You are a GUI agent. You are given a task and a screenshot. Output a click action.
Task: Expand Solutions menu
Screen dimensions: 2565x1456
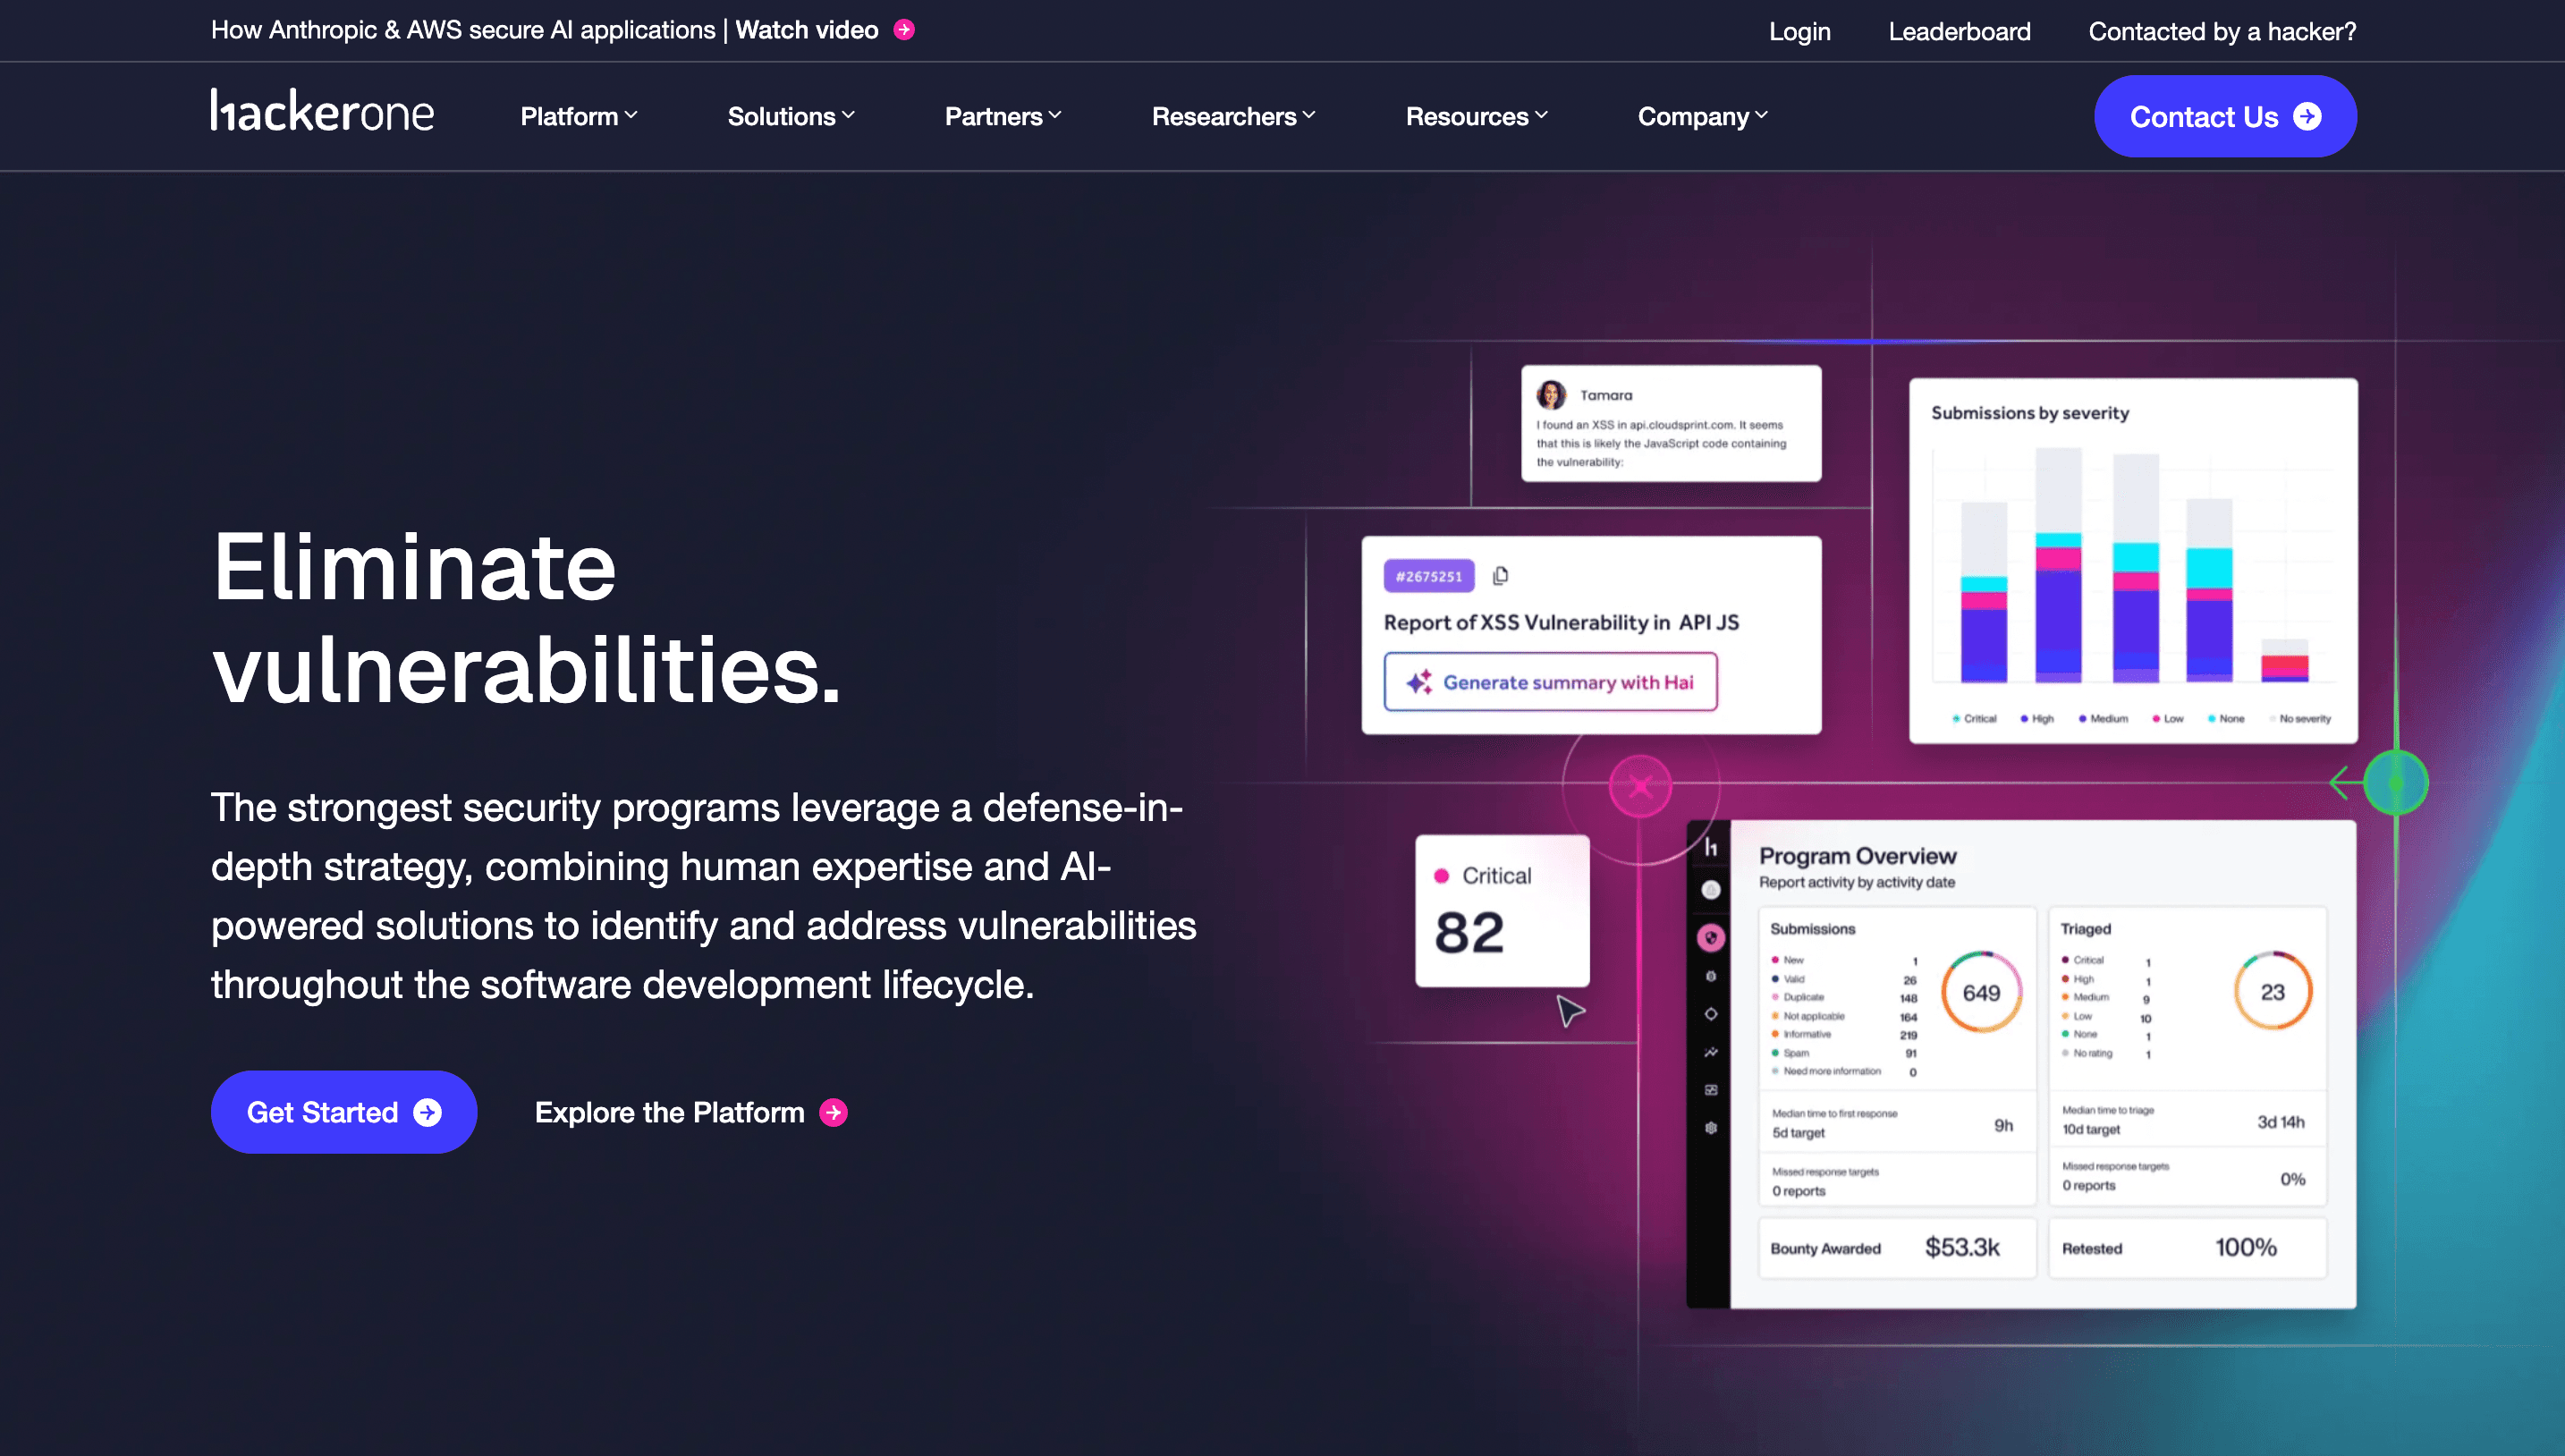[x=791, y=116]
